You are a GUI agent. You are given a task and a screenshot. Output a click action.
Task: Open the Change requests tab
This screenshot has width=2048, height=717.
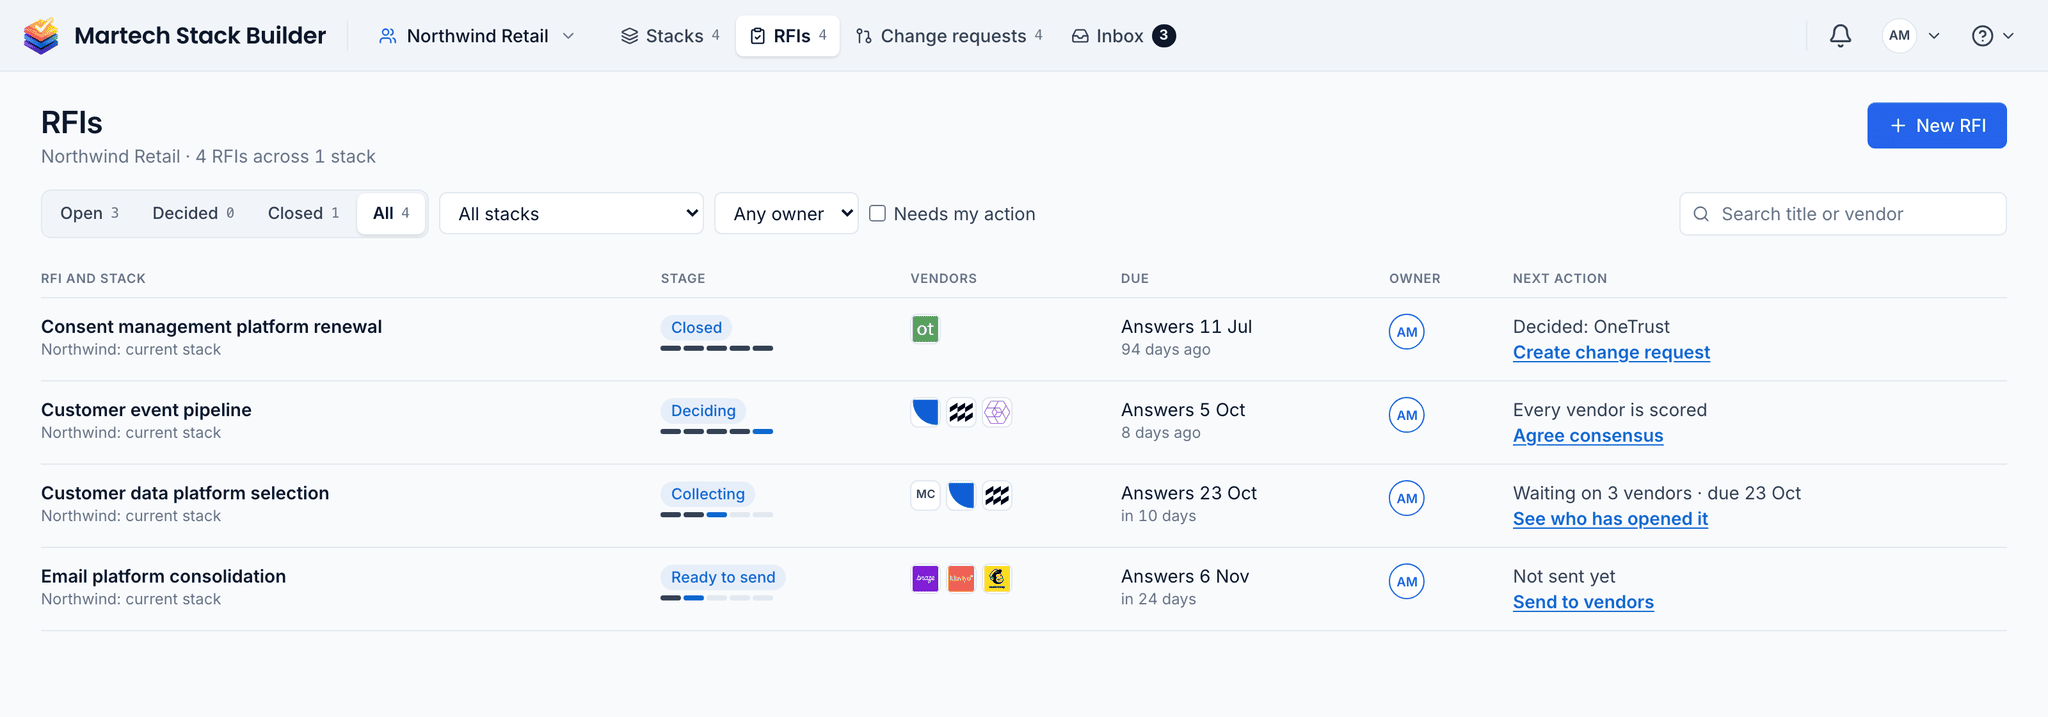click(x=949, y=36)
